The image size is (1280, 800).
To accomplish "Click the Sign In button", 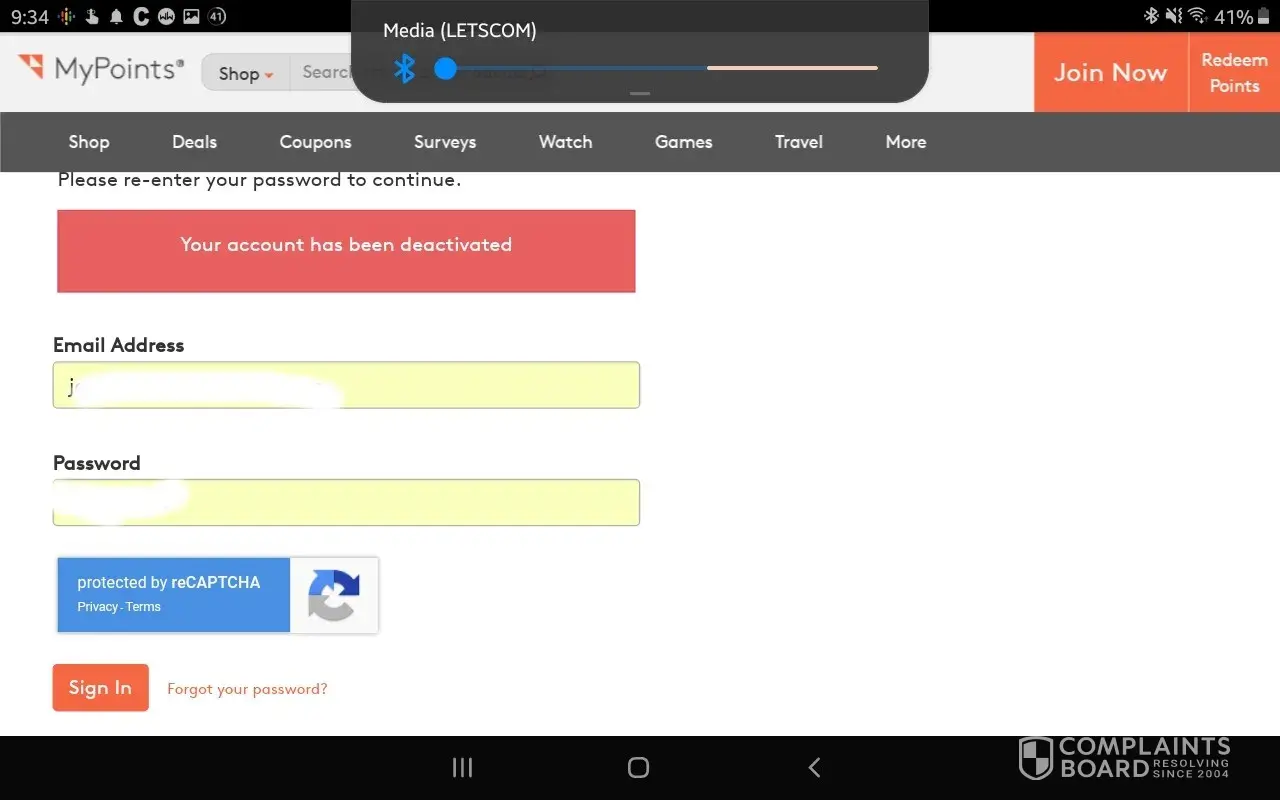I will (100, 688).
